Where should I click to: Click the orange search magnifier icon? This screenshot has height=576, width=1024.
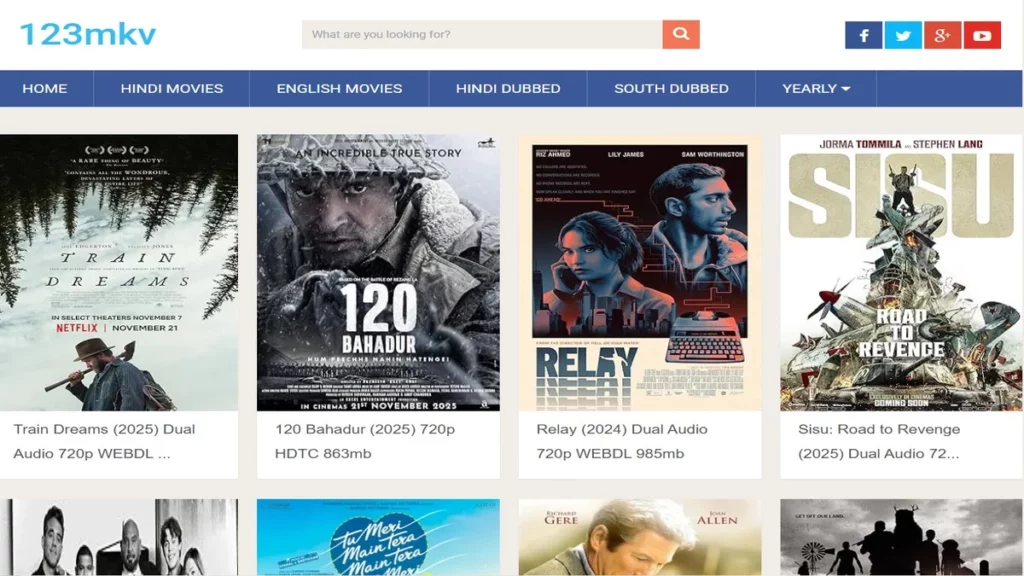pos(681,33)
